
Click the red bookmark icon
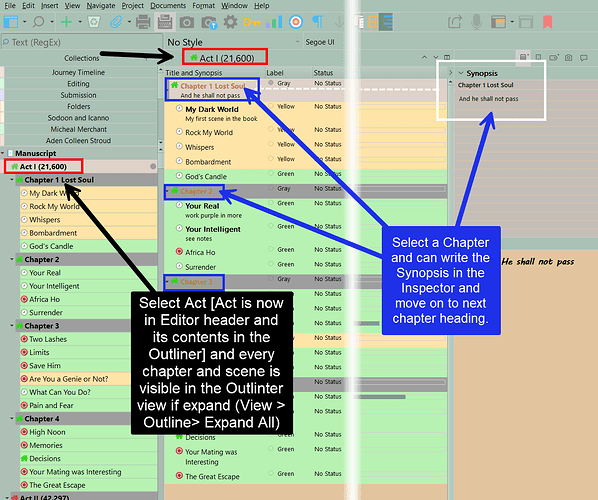[x=548, y=22]
